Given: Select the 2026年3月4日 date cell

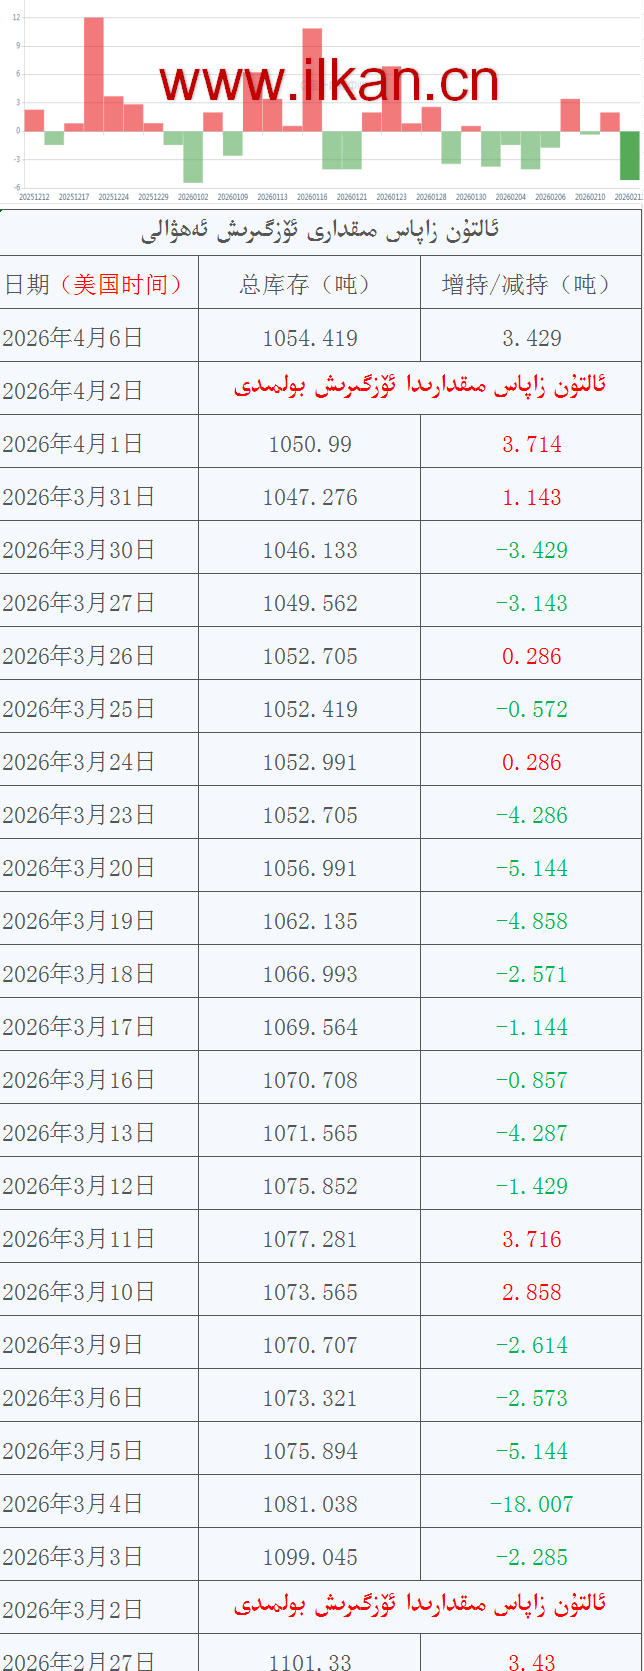Looking at the screenshot, I should coord(73,1504).
